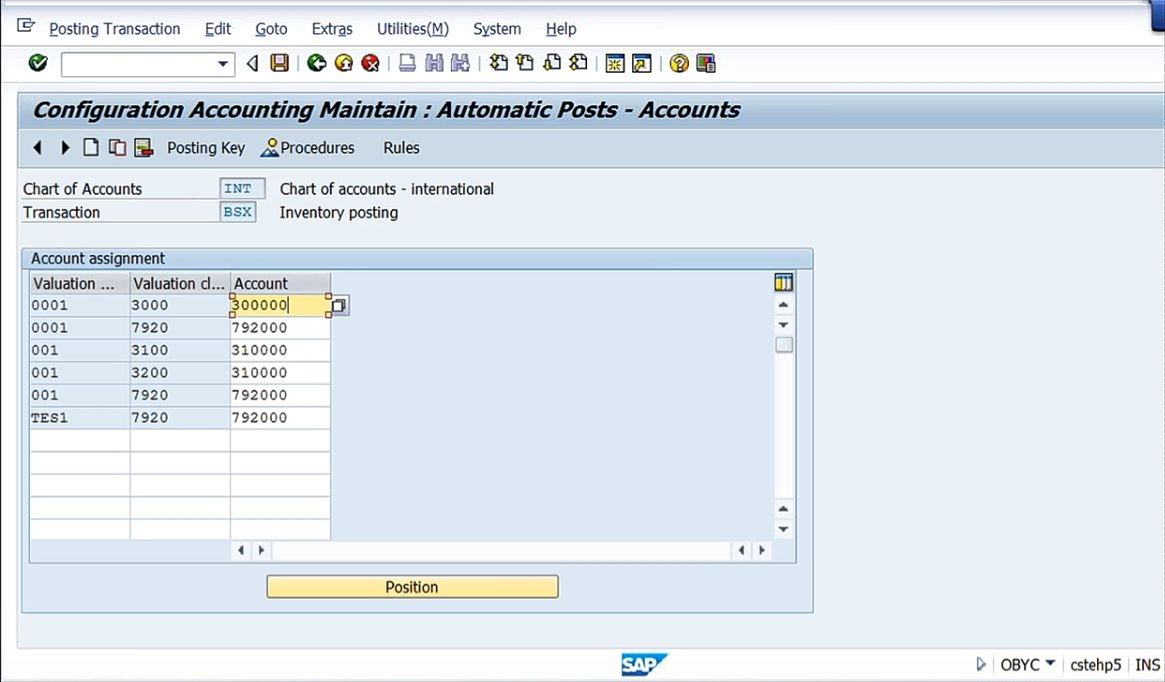Click the yellow Exit icon
Image resolution: width=1165 pixels, height=682 pixels.
click(344, 63)
